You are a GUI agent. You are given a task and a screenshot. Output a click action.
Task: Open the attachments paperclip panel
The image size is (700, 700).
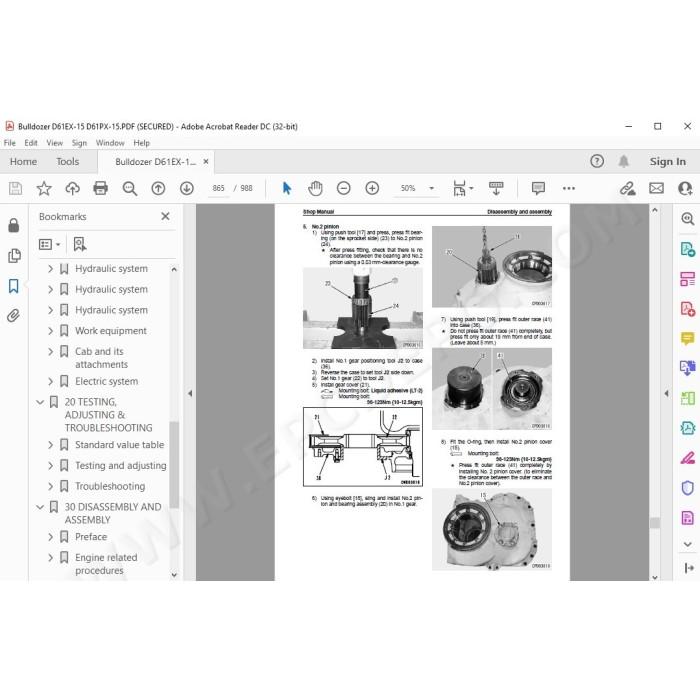coord(14,316)
